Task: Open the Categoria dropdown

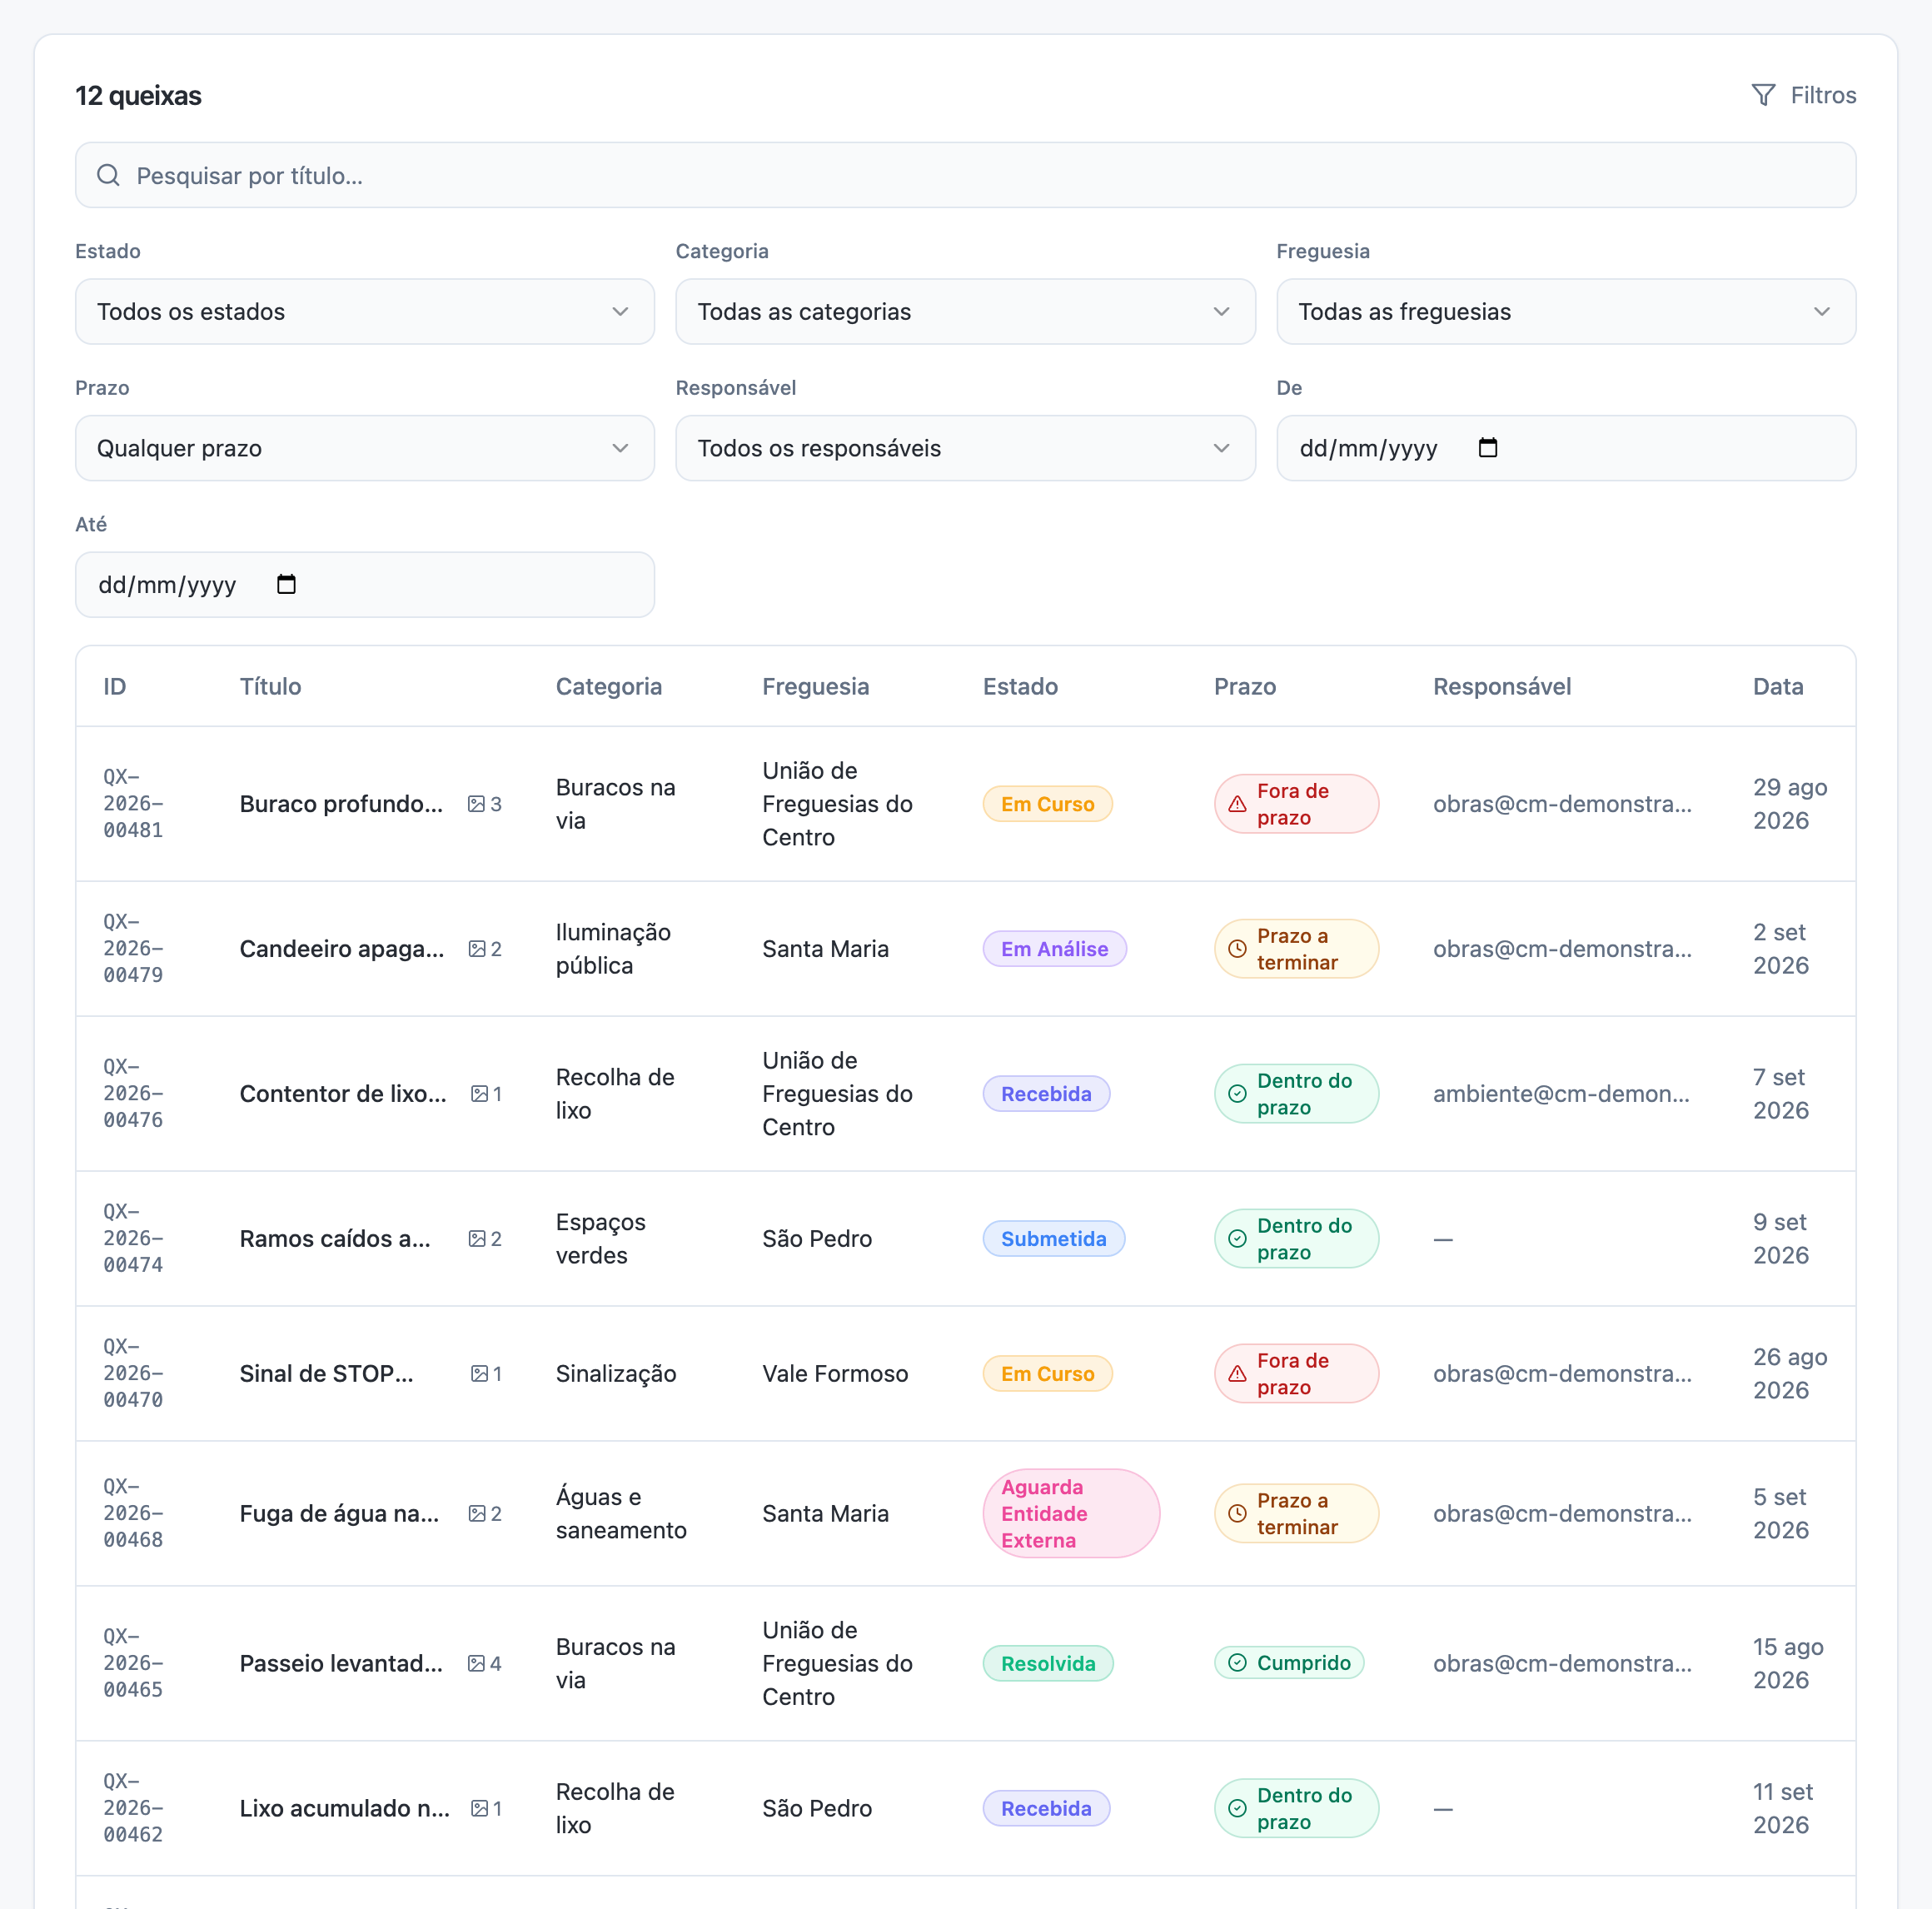Action: [965, 312]
